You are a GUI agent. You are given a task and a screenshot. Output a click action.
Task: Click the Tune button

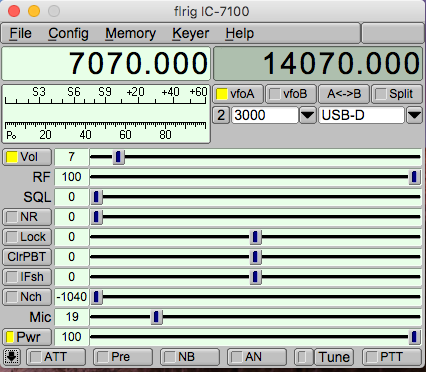pyautogui.click(x=334, y=357)
